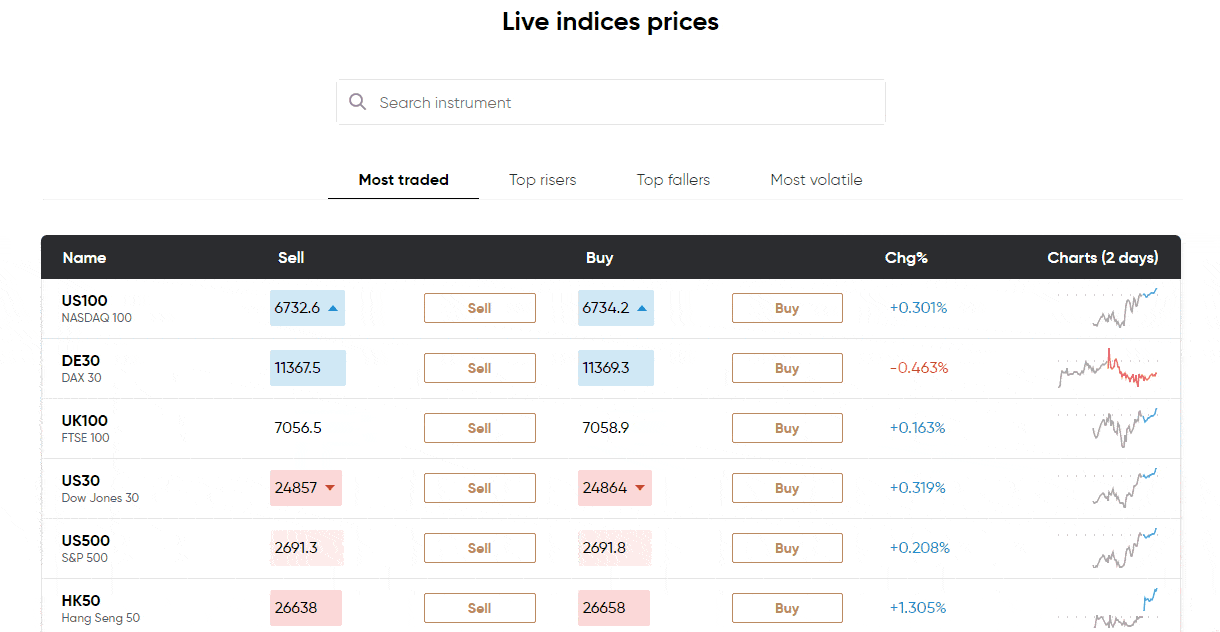The height and width of the screenshot is (632, 1220).
Task: Open the US30 Dow Jones 30 instrument
Action: [100, 488]
